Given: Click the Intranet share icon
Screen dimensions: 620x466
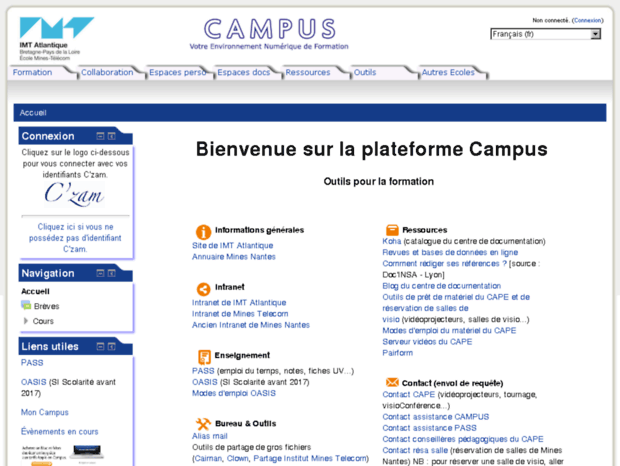Looking at the screenshot, I should 203,289.
